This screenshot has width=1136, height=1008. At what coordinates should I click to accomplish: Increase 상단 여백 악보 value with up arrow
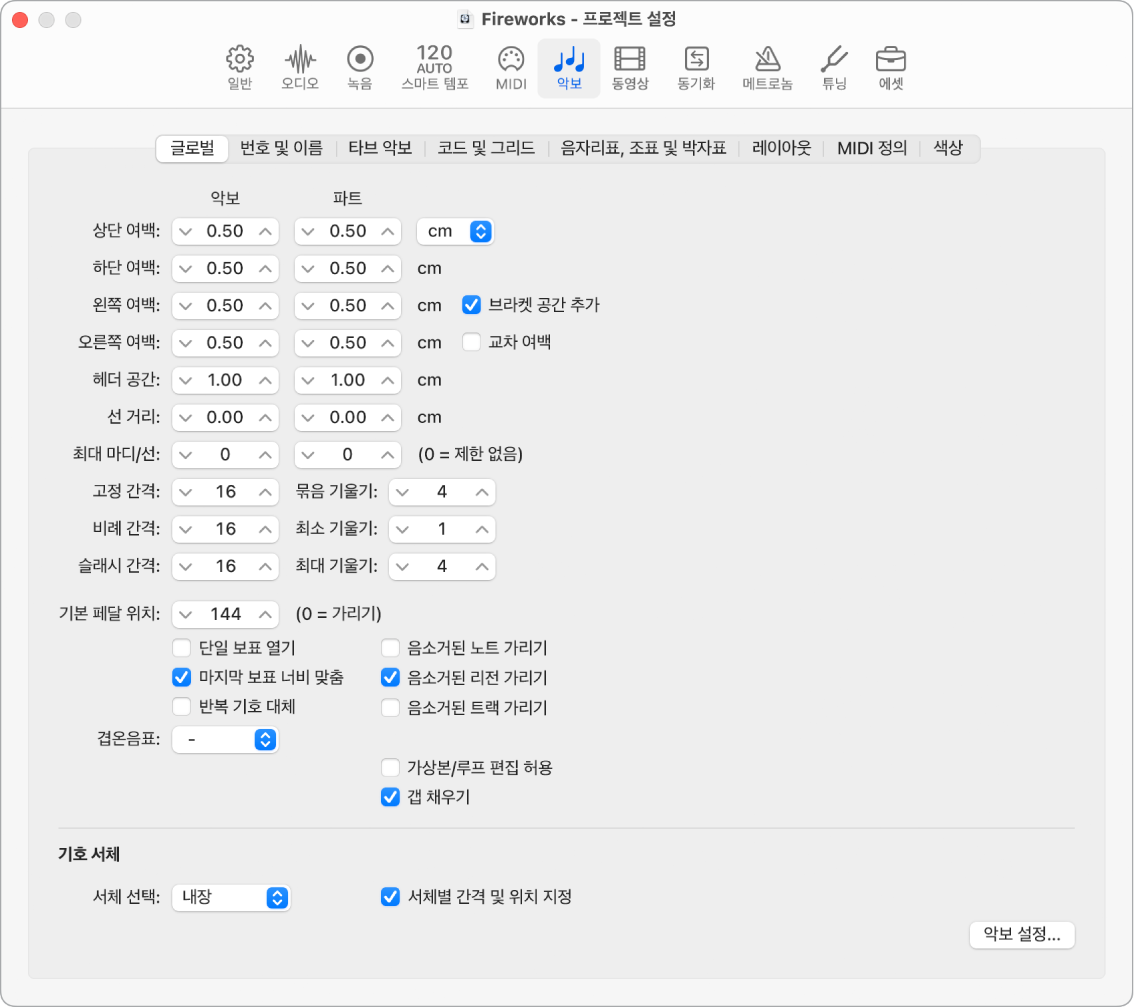[265, 232]
